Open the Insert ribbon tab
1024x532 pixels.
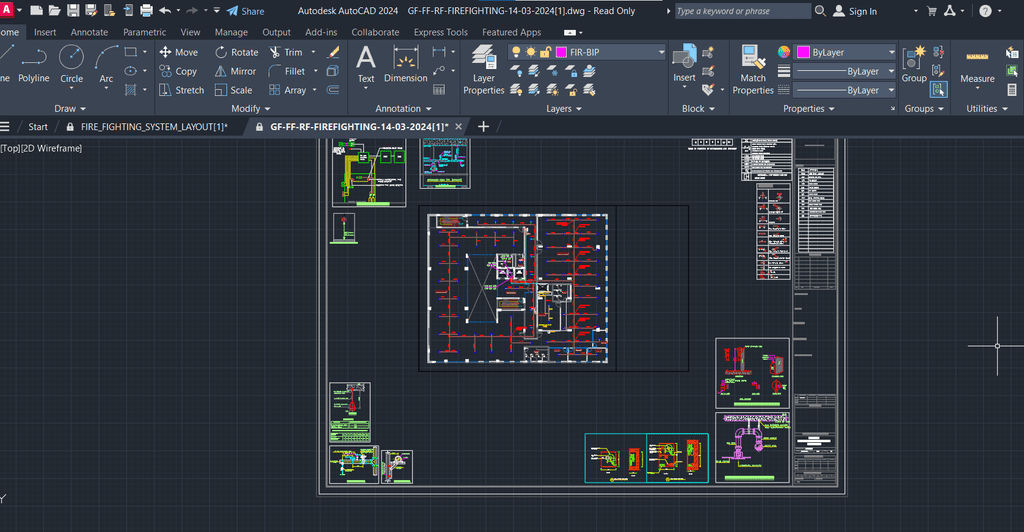tap(45, 32)
